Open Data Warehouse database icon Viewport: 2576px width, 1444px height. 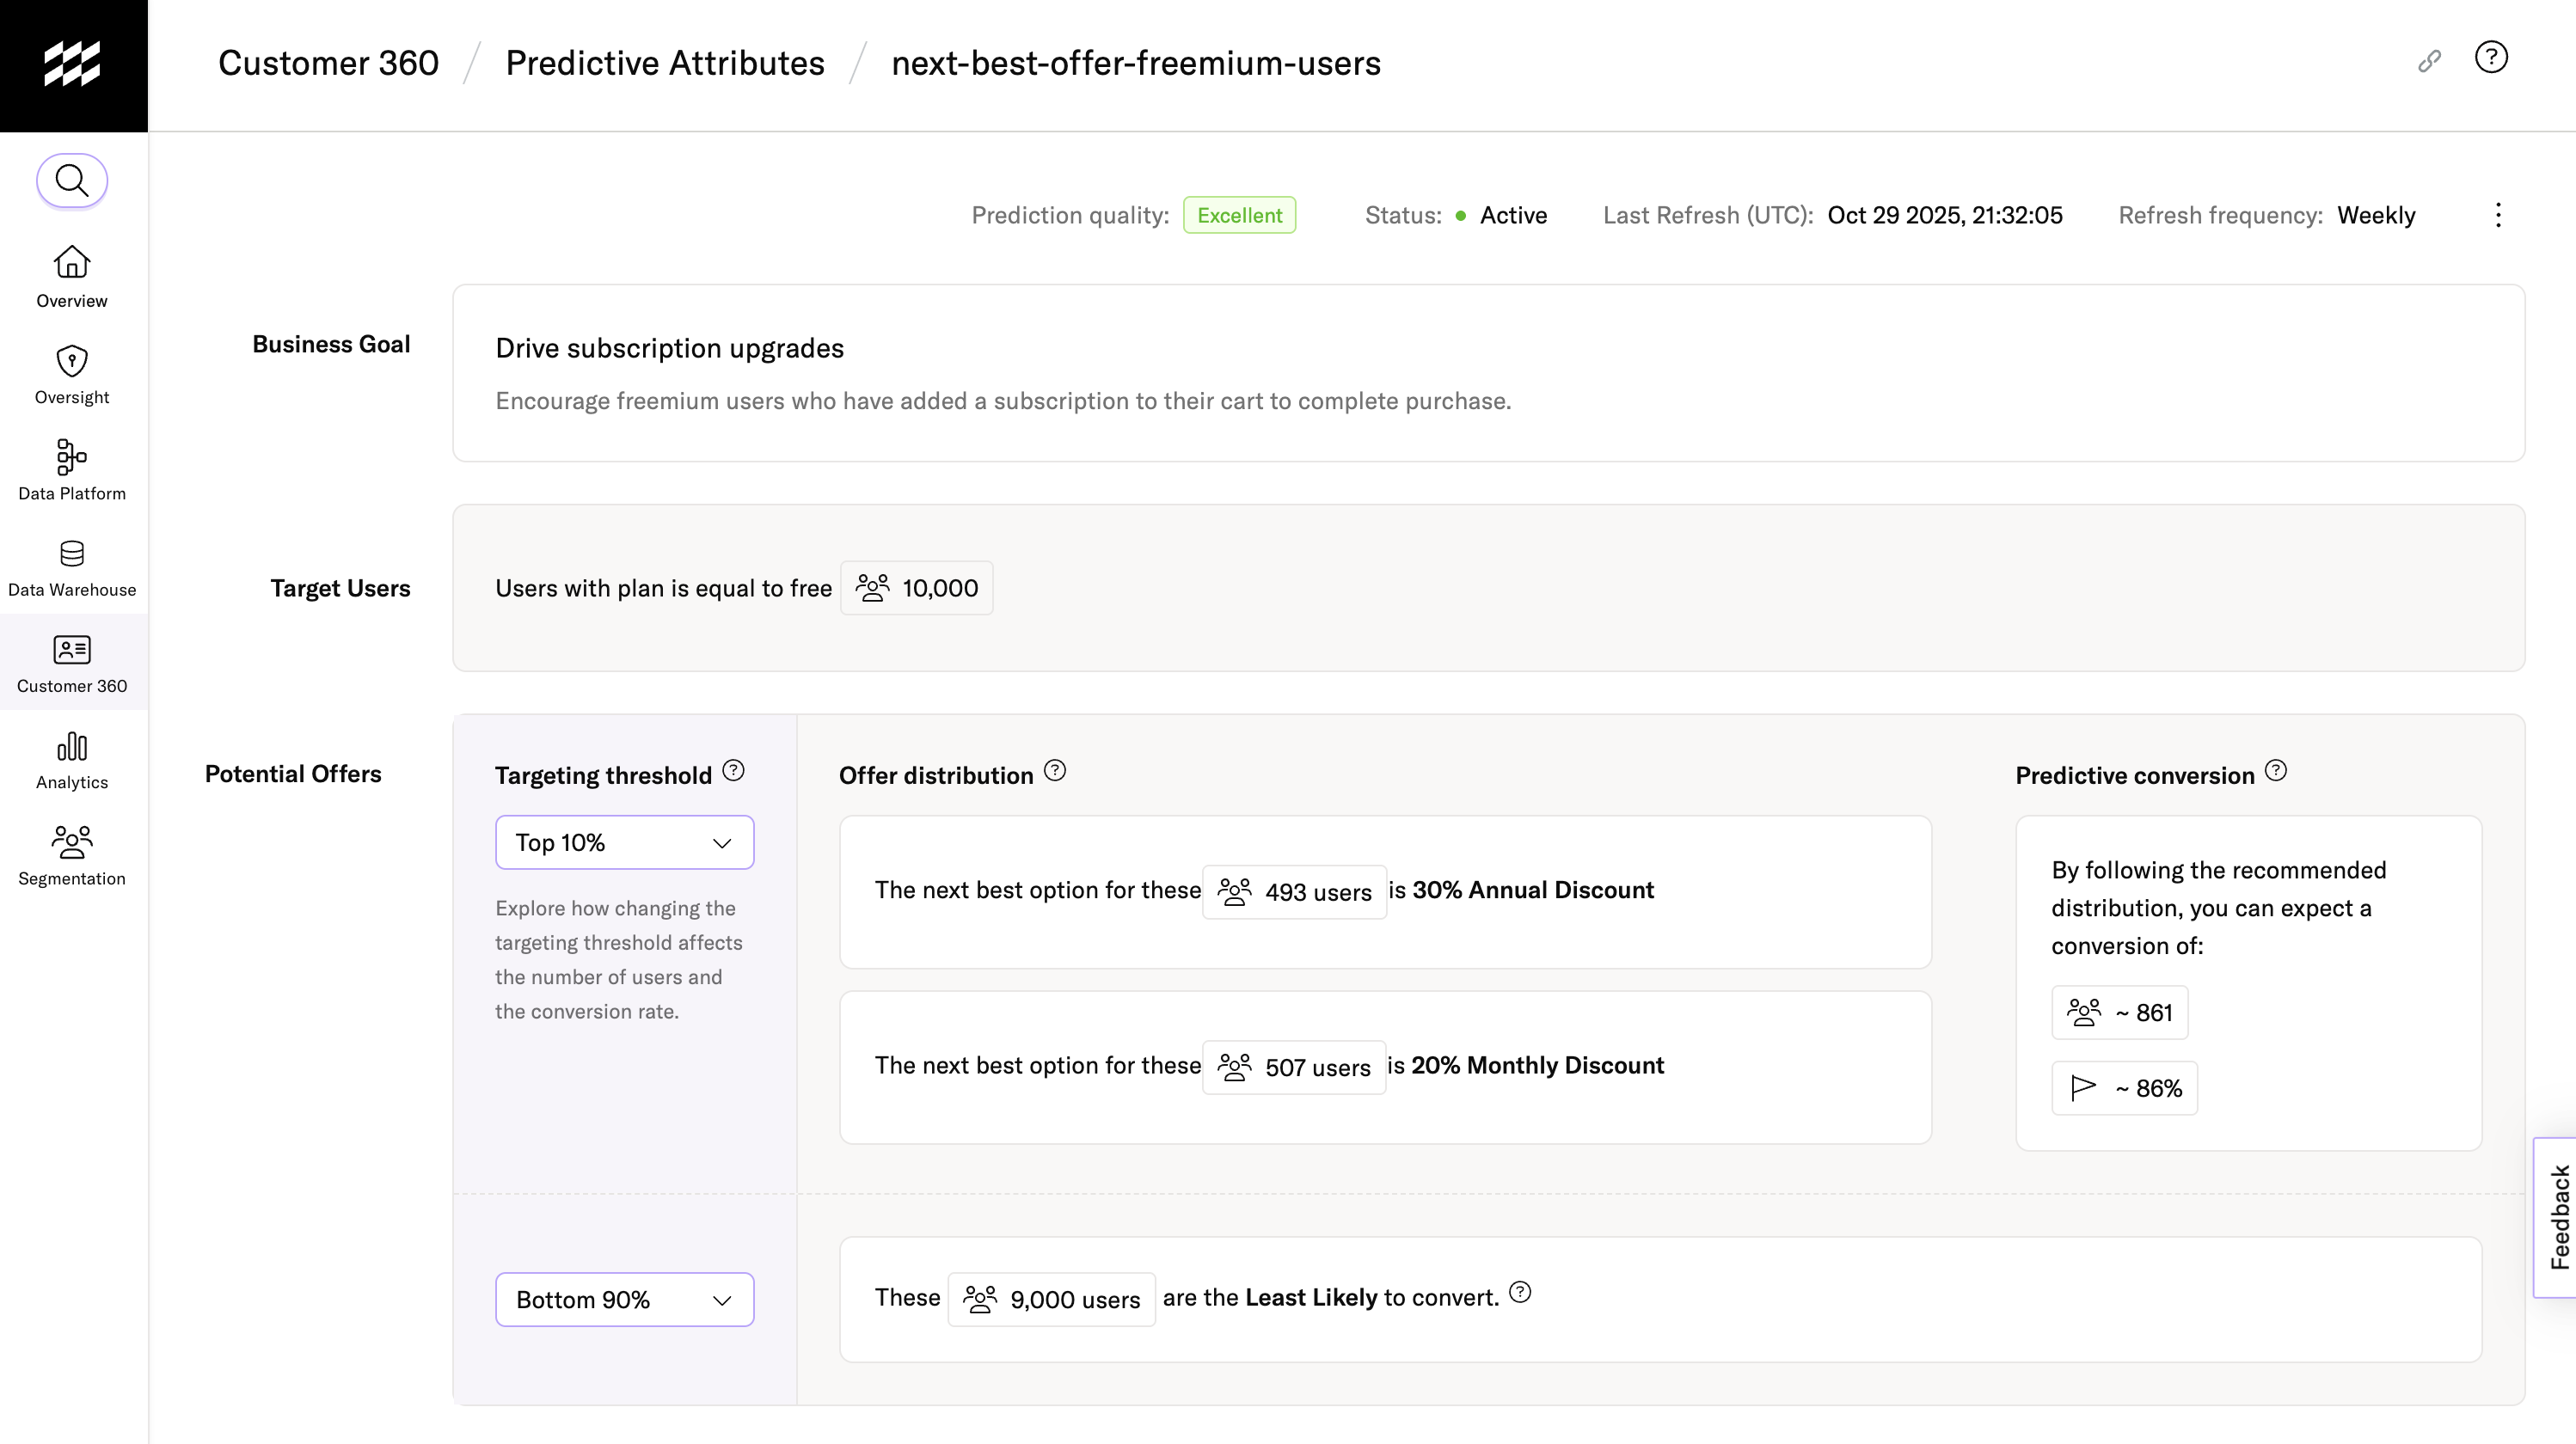[x=72, y=553]
